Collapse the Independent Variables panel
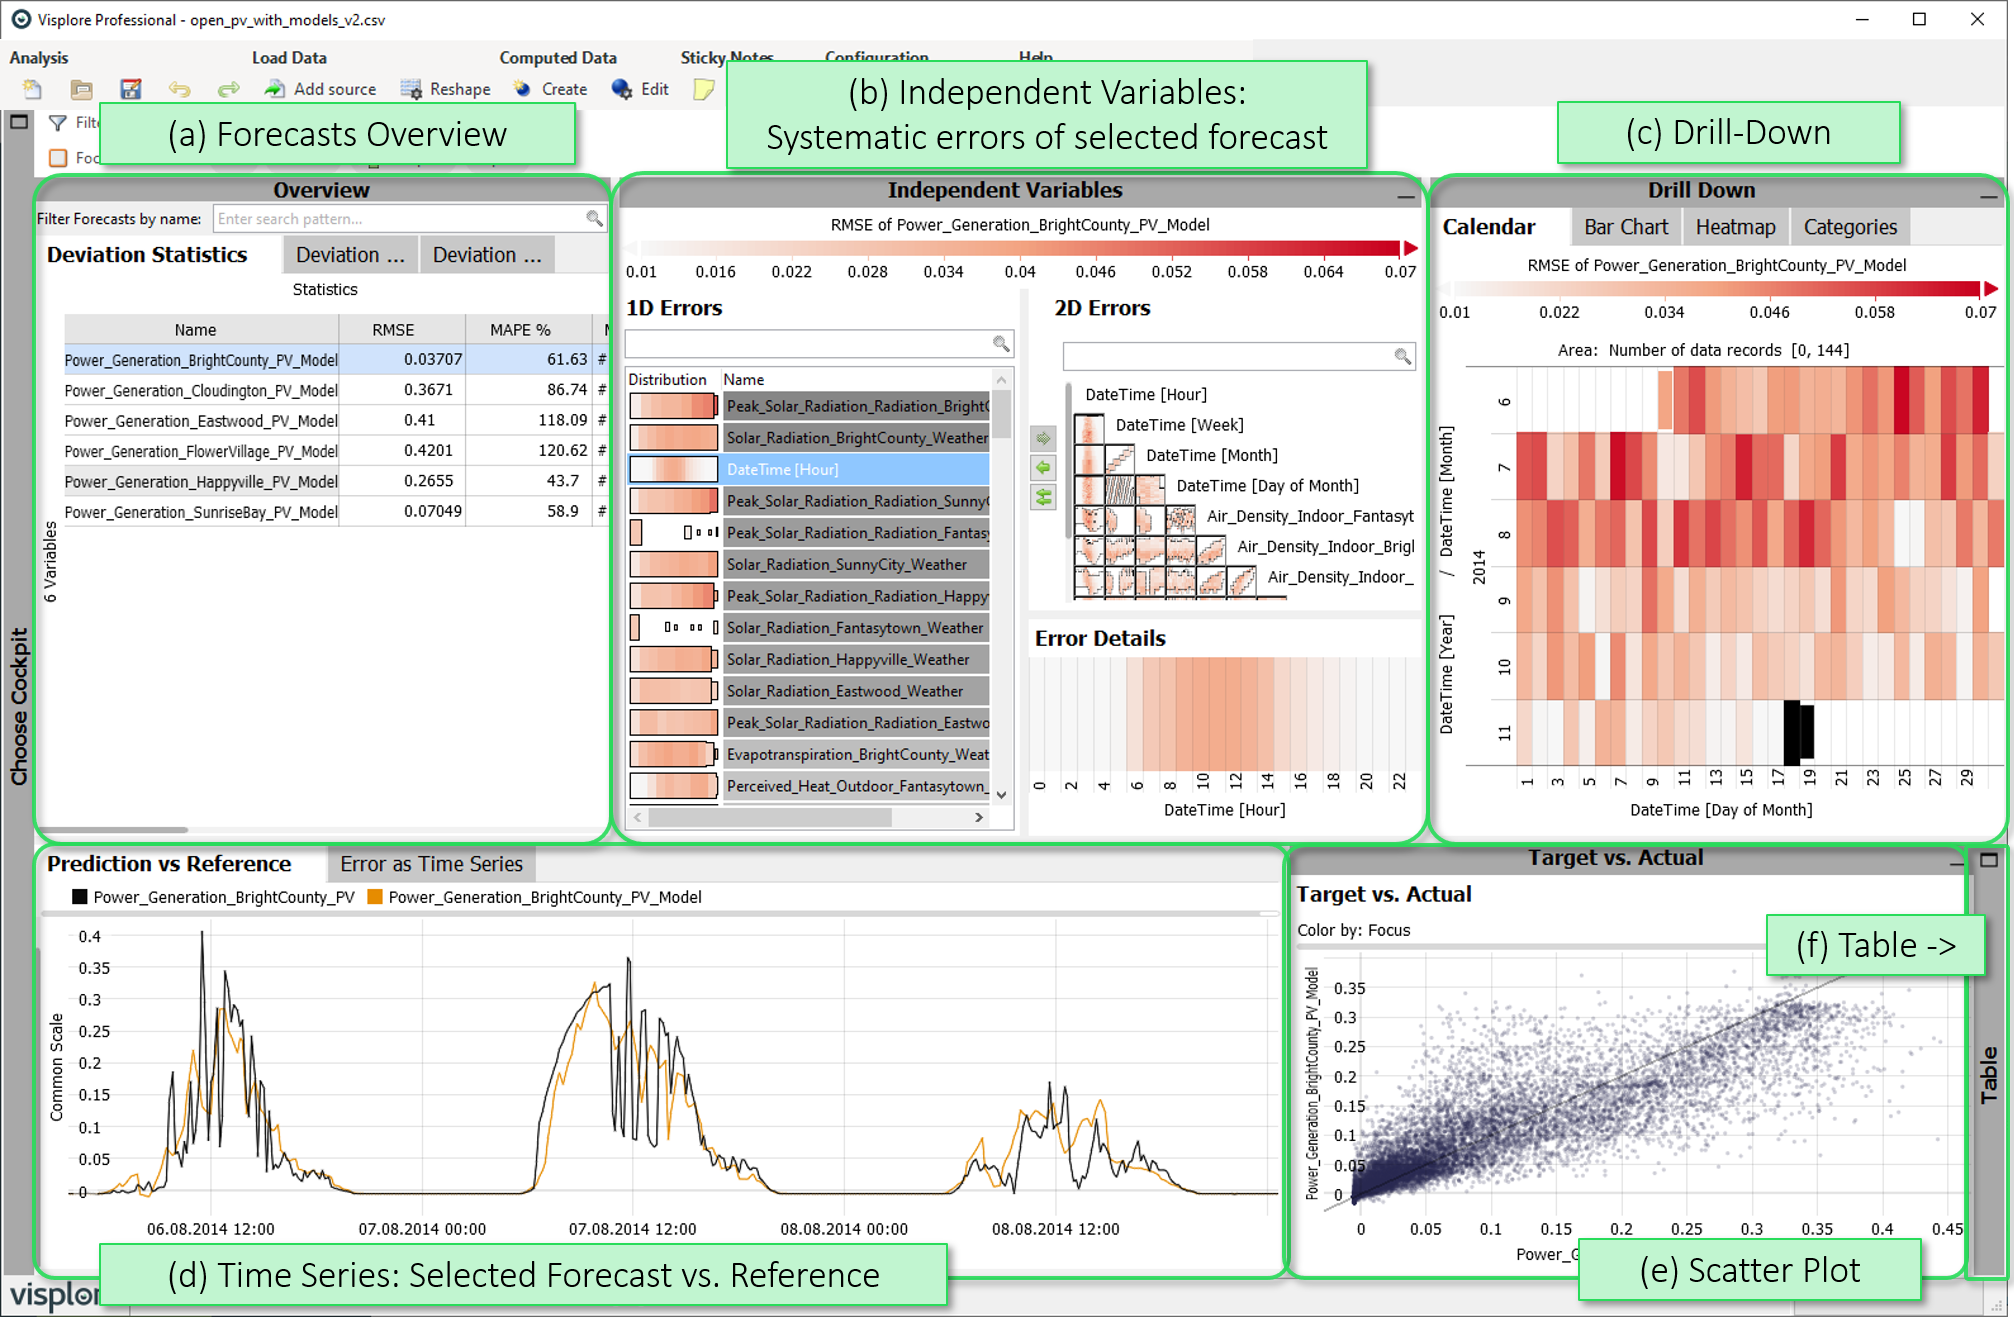Image resolution: width=2014 pixels, height=1318 pixels. coord(1405,197)
